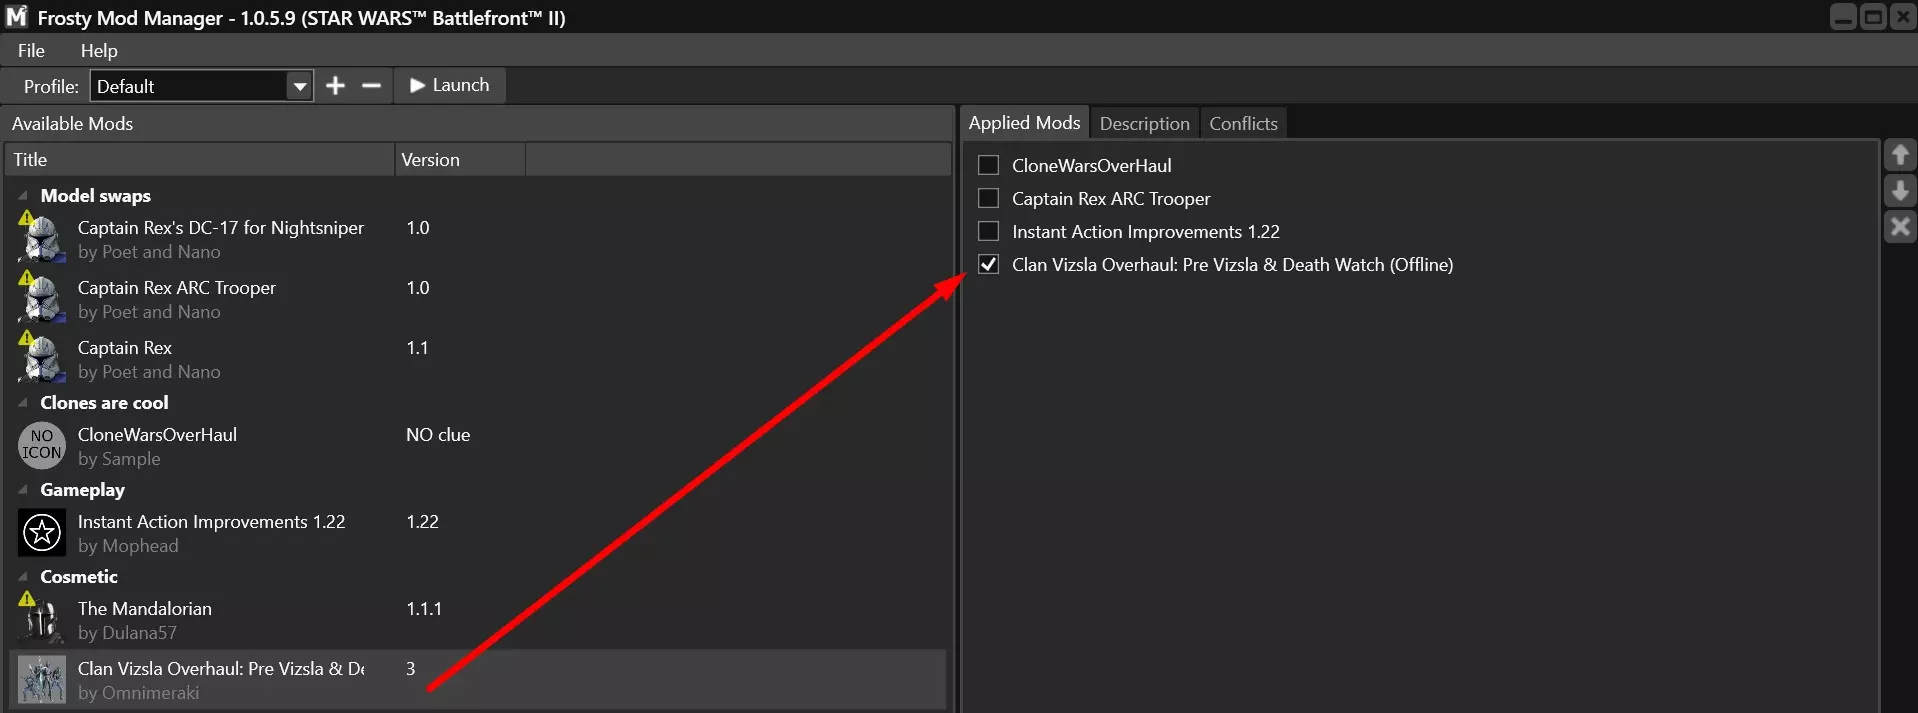Image resolution: width=1918 pixels, height=713 pixels.
Task: Select "Captain Rex ARC Trooper" in Available Mods
Action: tap(177, 288)
